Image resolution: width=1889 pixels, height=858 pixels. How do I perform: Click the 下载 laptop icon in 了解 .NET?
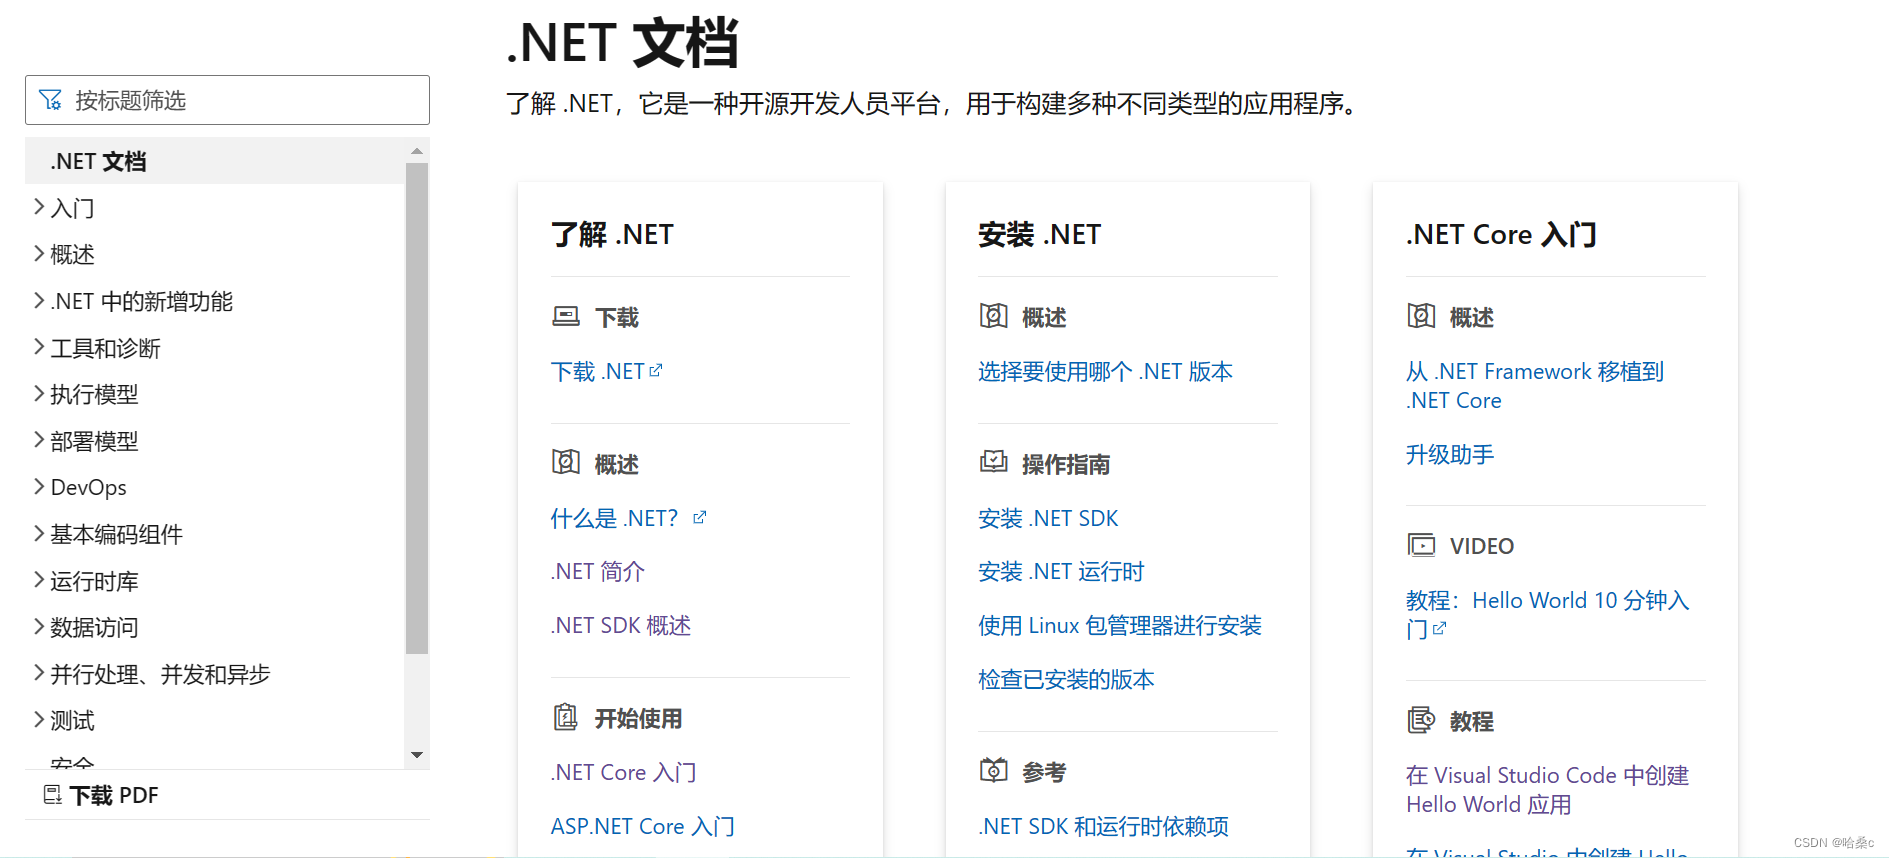(x=566, y=317)
